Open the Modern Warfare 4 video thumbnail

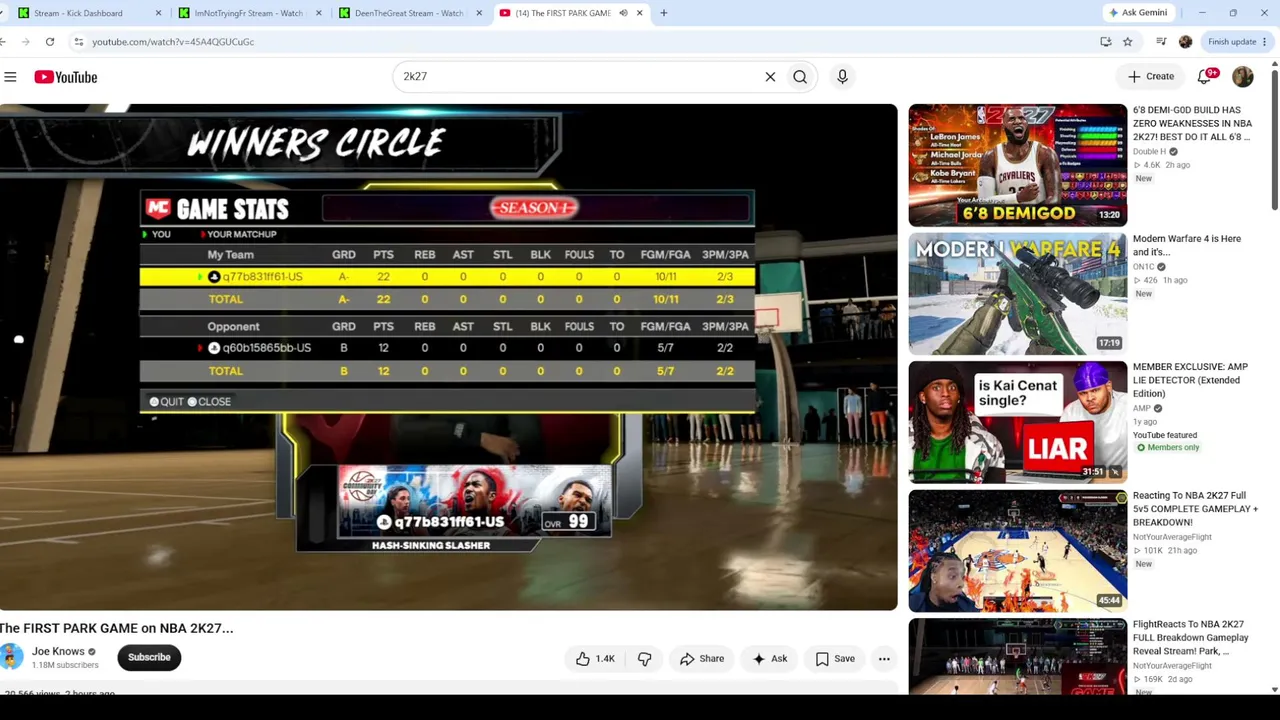tap(1017, 294)
